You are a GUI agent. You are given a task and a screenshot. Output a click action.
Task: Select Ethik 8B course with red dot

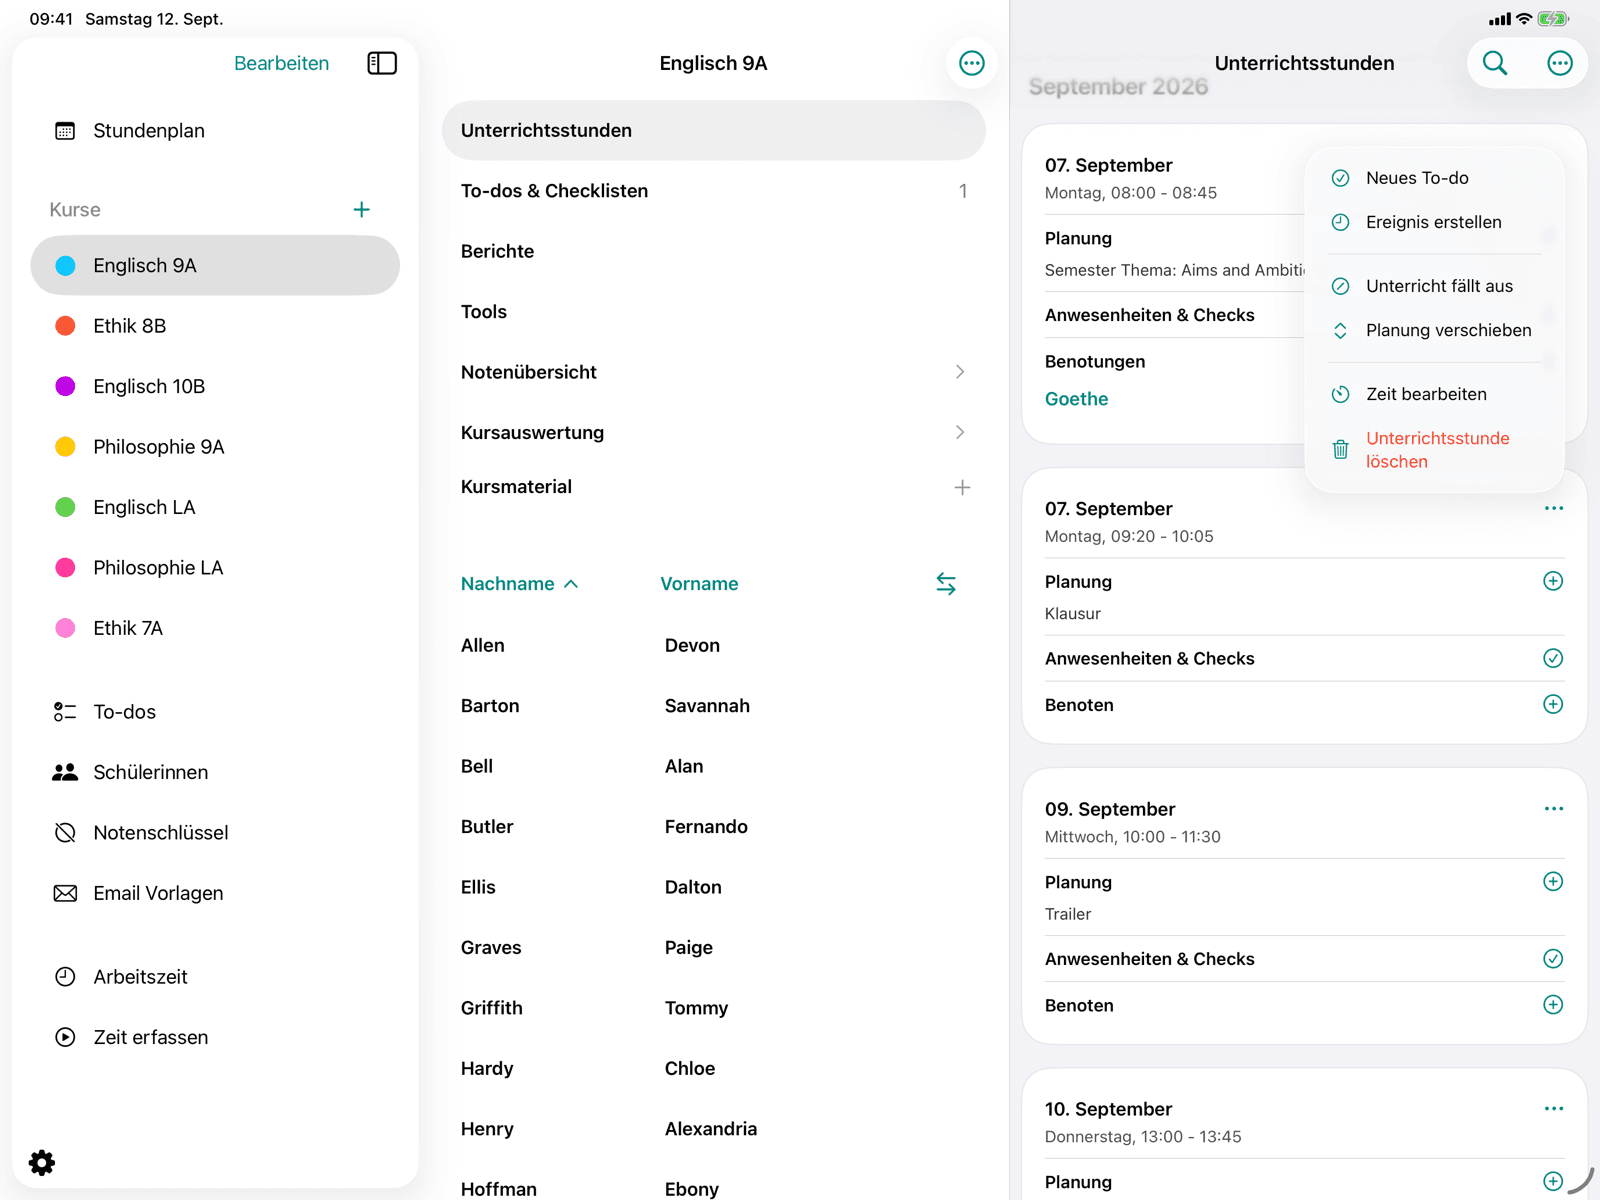215,326
